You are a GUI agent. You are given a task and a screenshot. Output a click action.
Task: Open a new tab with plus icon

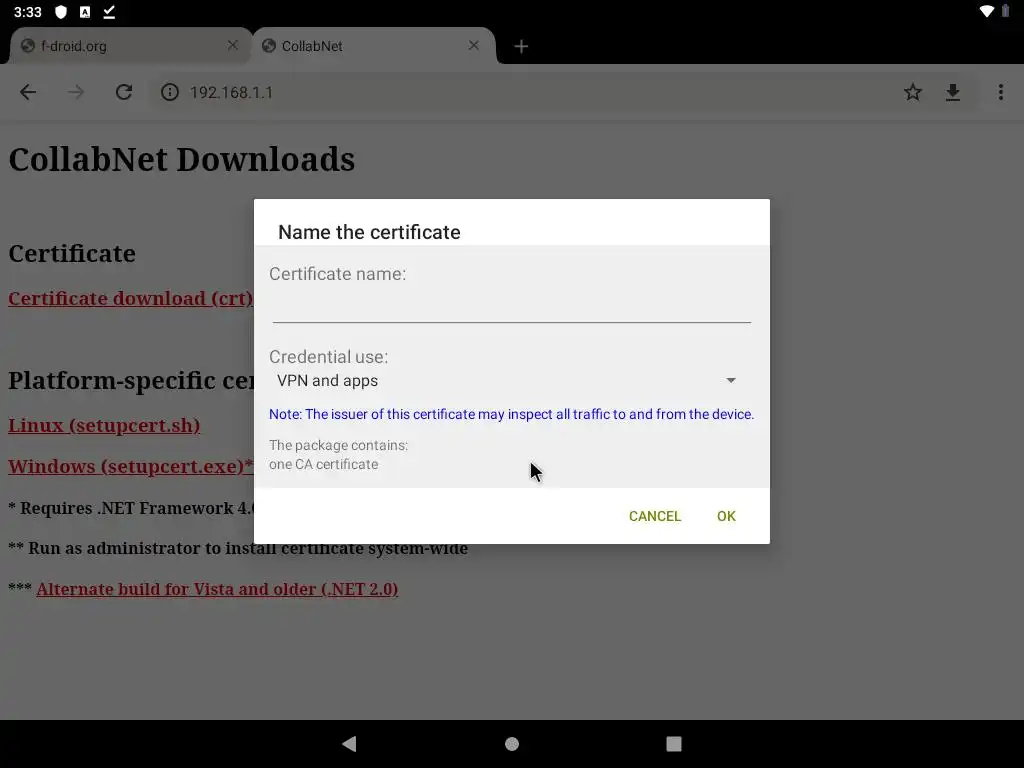520,46
